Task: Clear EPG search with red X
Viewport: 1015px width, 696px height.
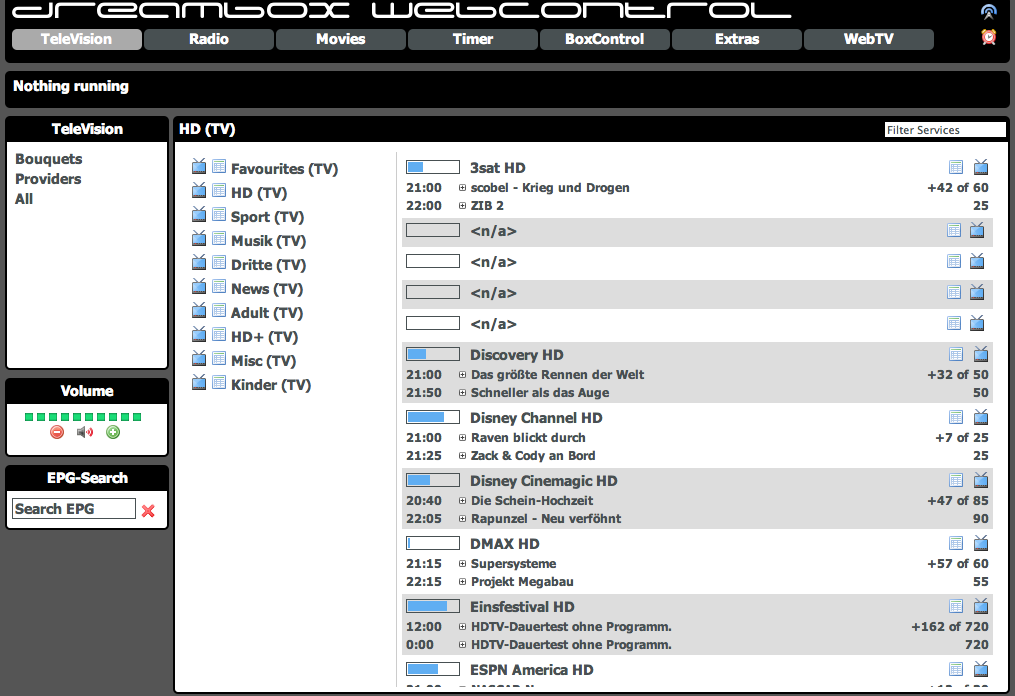Action: point(148,510)
